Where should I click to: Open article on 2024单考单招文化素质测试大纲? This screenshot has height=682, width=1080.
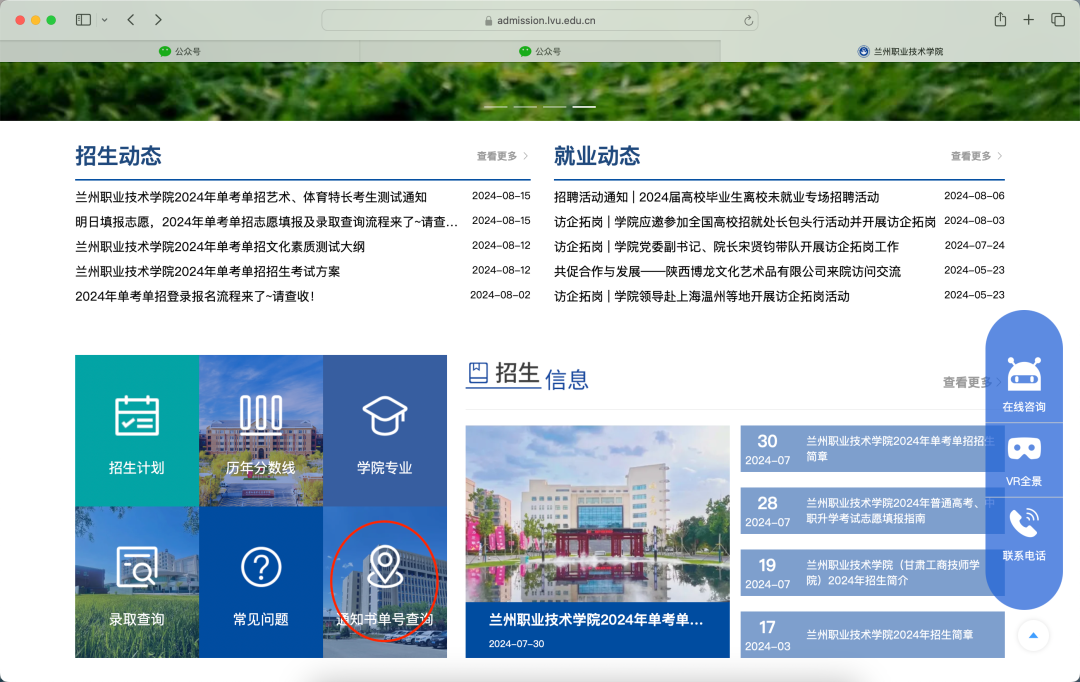tap(220, 246)
